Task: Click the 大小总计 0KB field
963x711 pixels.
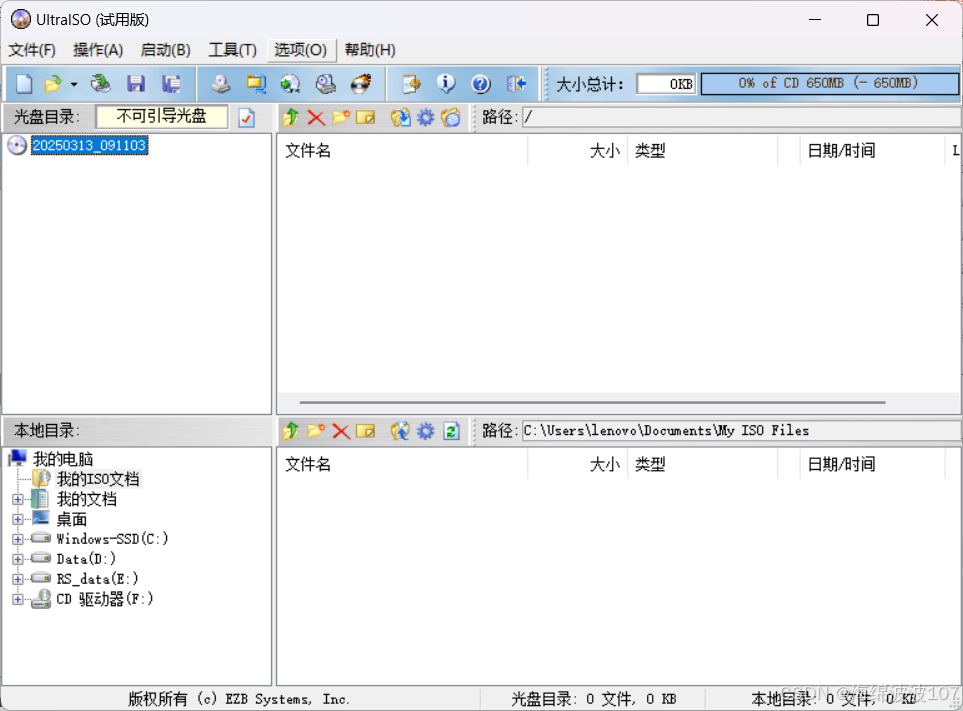Action: 666,84
